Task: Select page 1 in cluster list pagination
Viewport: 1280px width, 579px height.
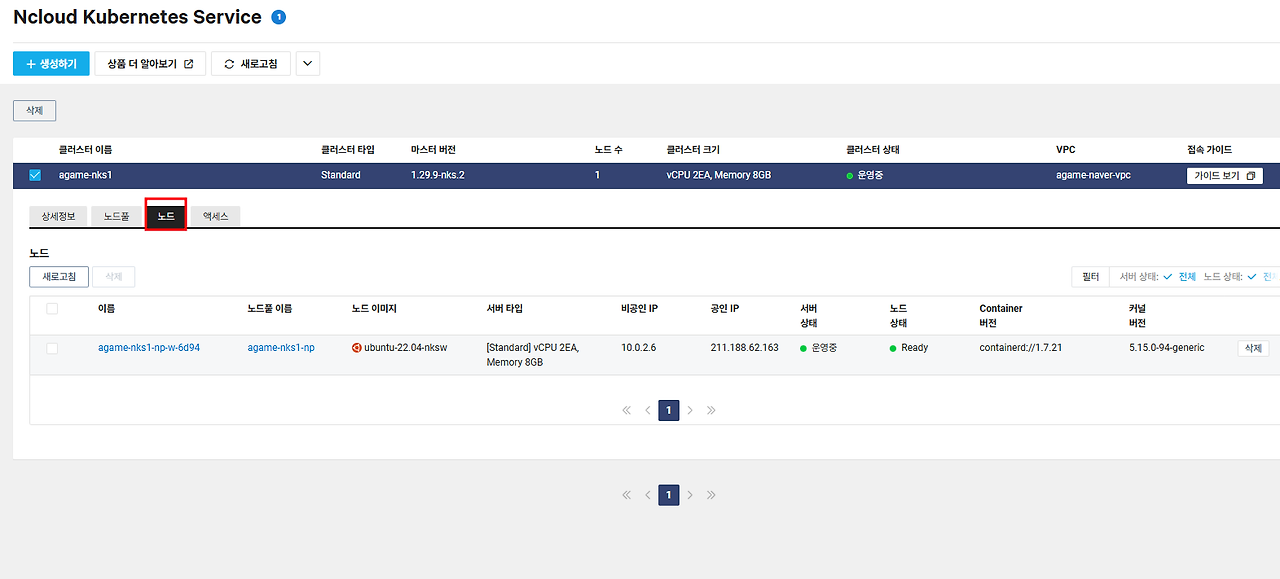Action: point(669,495)
